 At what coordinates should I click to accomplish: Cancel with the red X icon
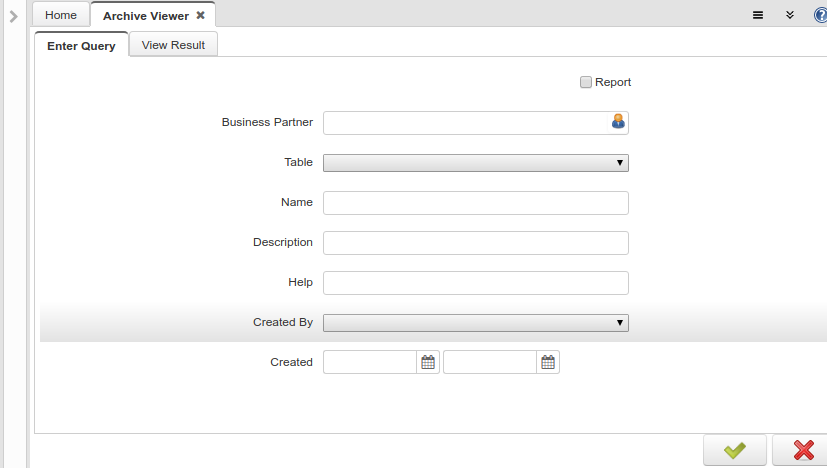tap(802, 451)
